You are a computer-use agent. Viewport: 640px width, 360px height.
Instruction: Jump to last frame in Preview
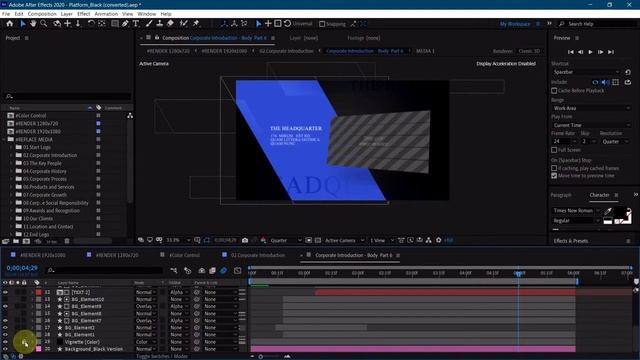[x=611, y=52]
